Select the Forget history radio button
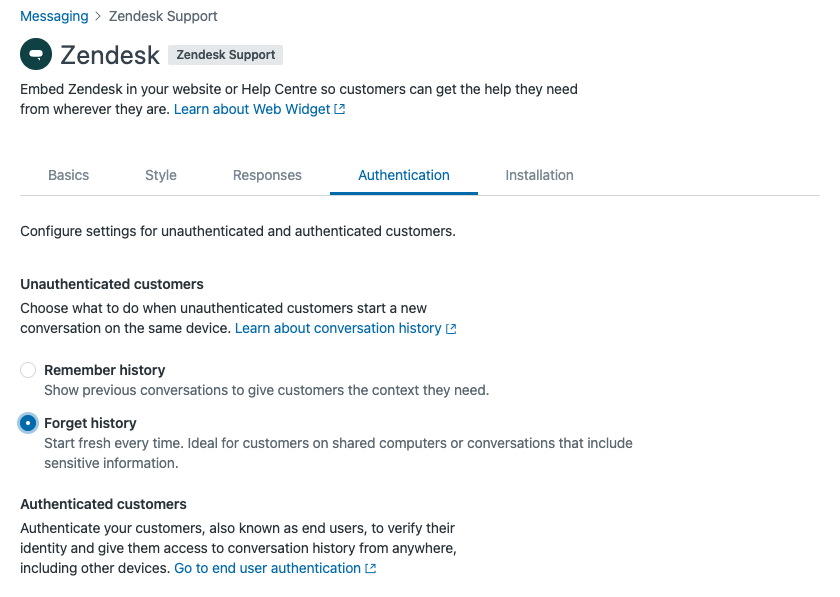This screenshot has width=840, height=597. click(x=28, y=423)
